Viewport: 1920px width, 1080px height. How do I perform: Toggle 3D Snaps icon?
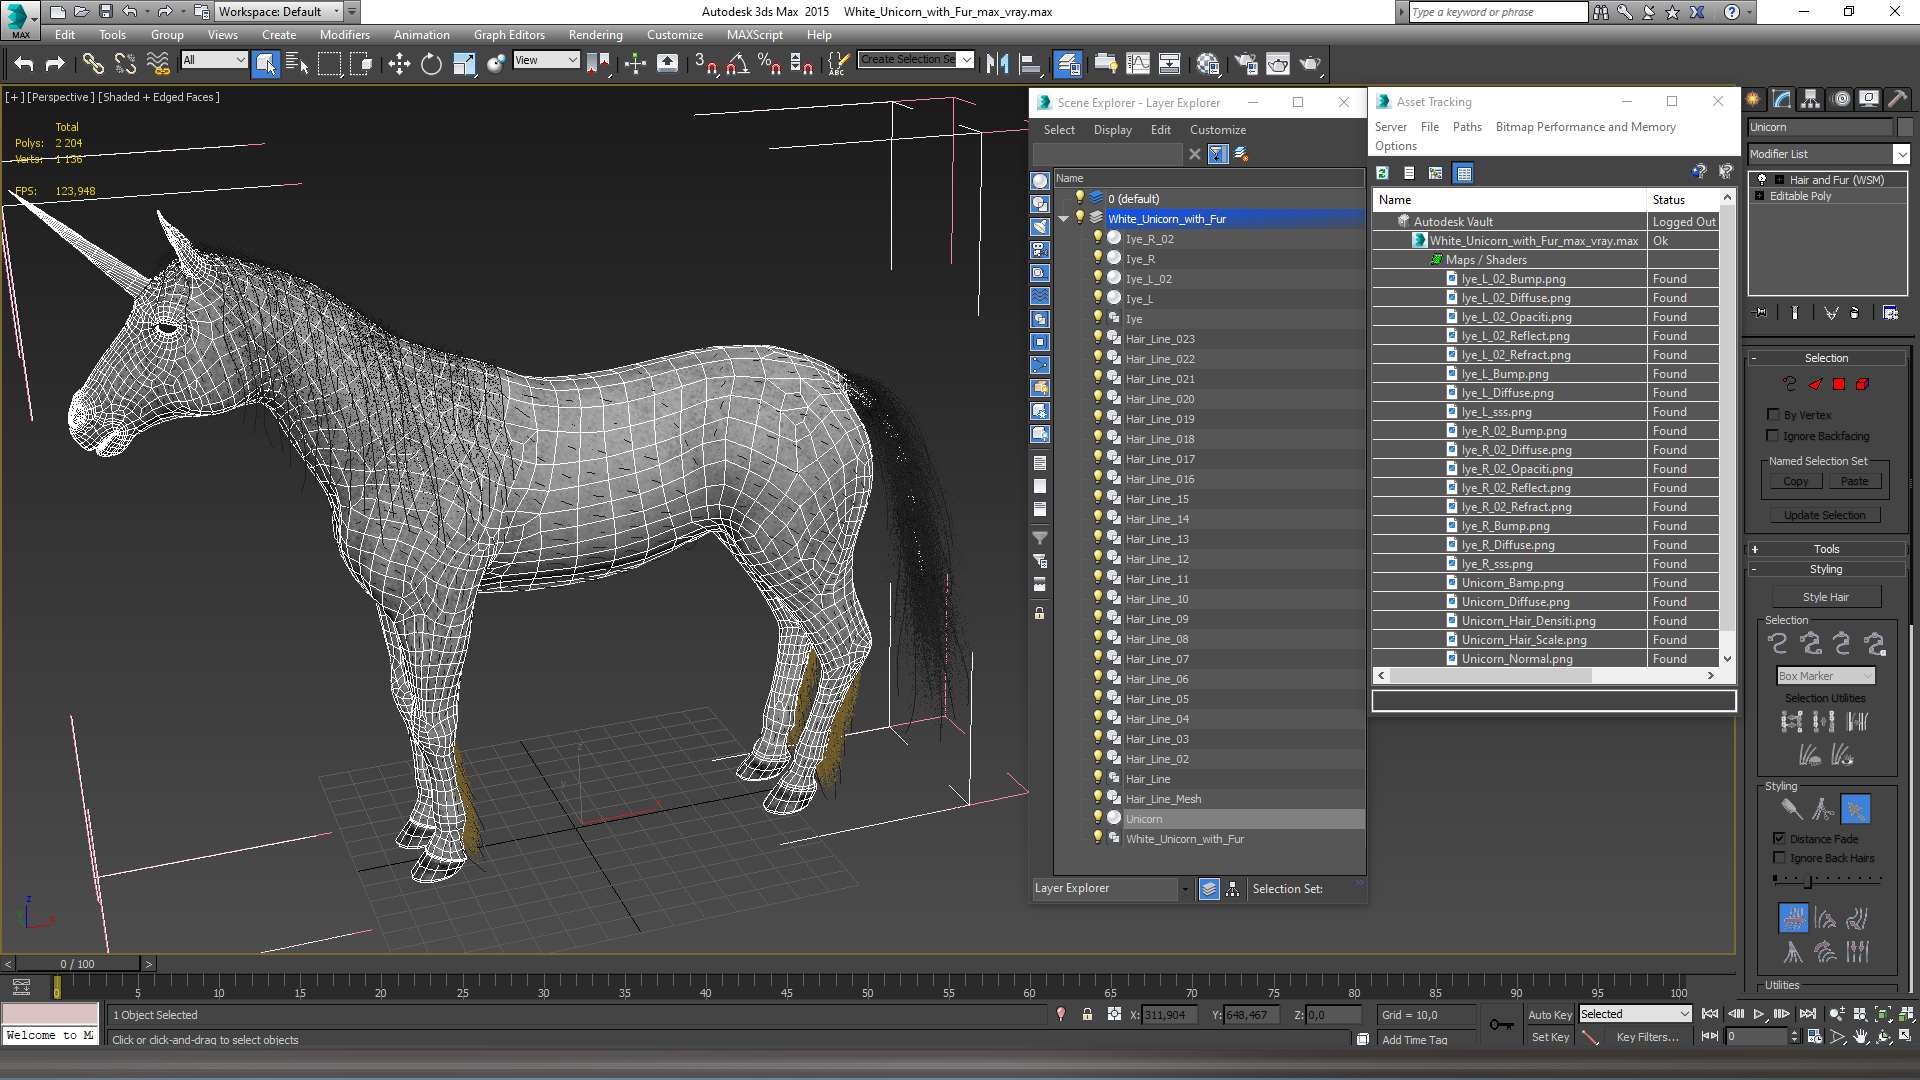(x=706, y=64)
